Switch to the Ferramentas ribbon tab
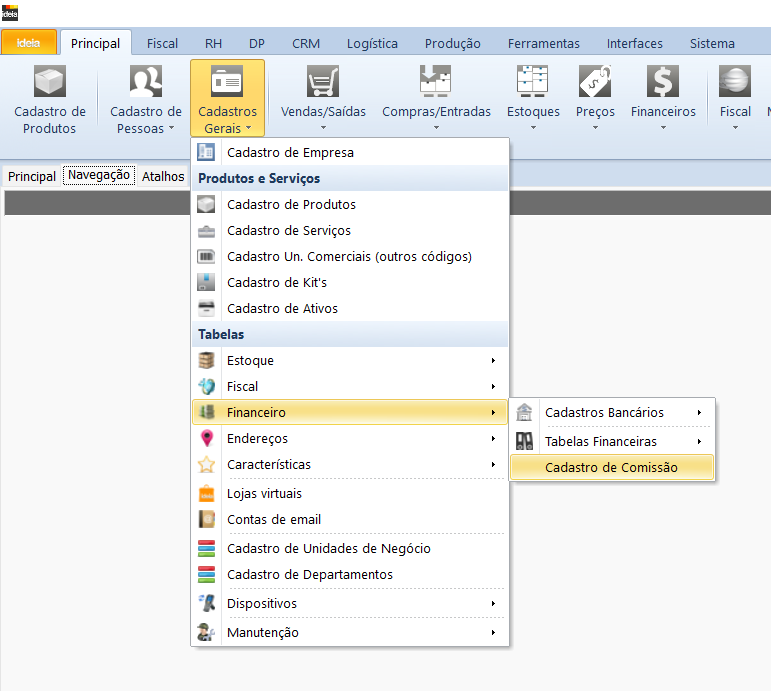This screenshot has height=691, width=771. coord(543,43)
